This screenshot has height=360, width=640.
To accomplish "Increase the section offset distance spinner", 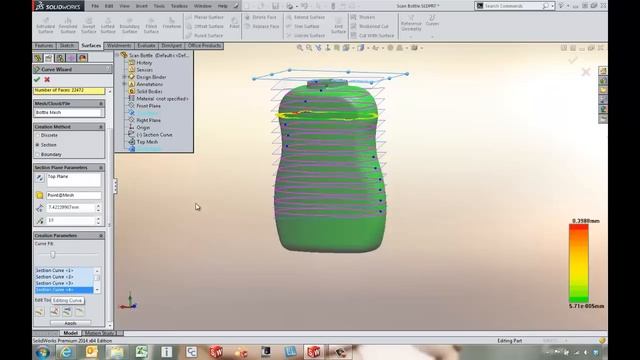I will 98,206.
